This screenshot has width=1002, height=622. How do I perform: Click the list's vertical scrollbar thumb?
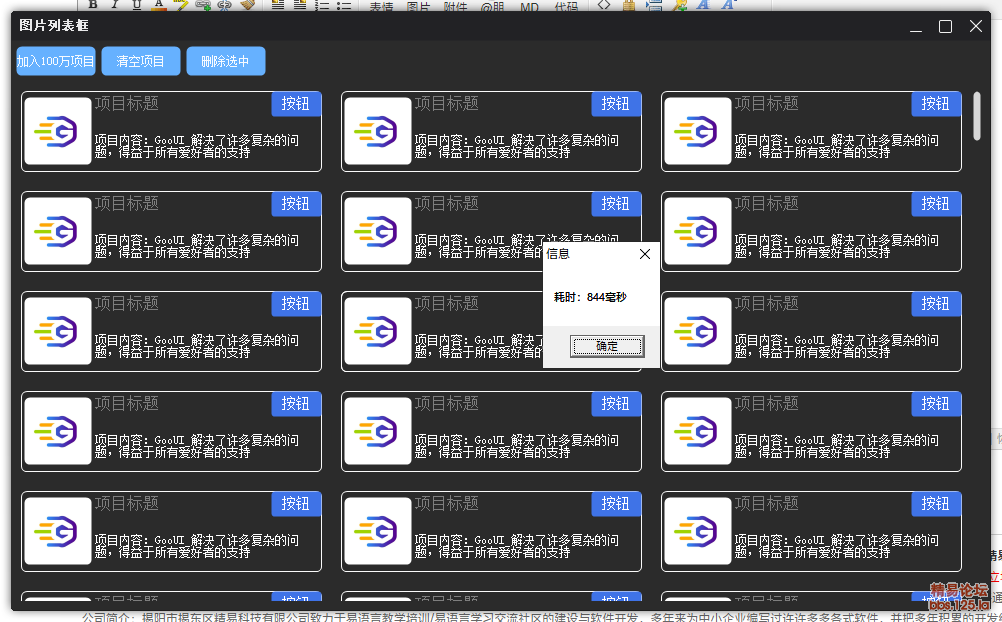976,116
